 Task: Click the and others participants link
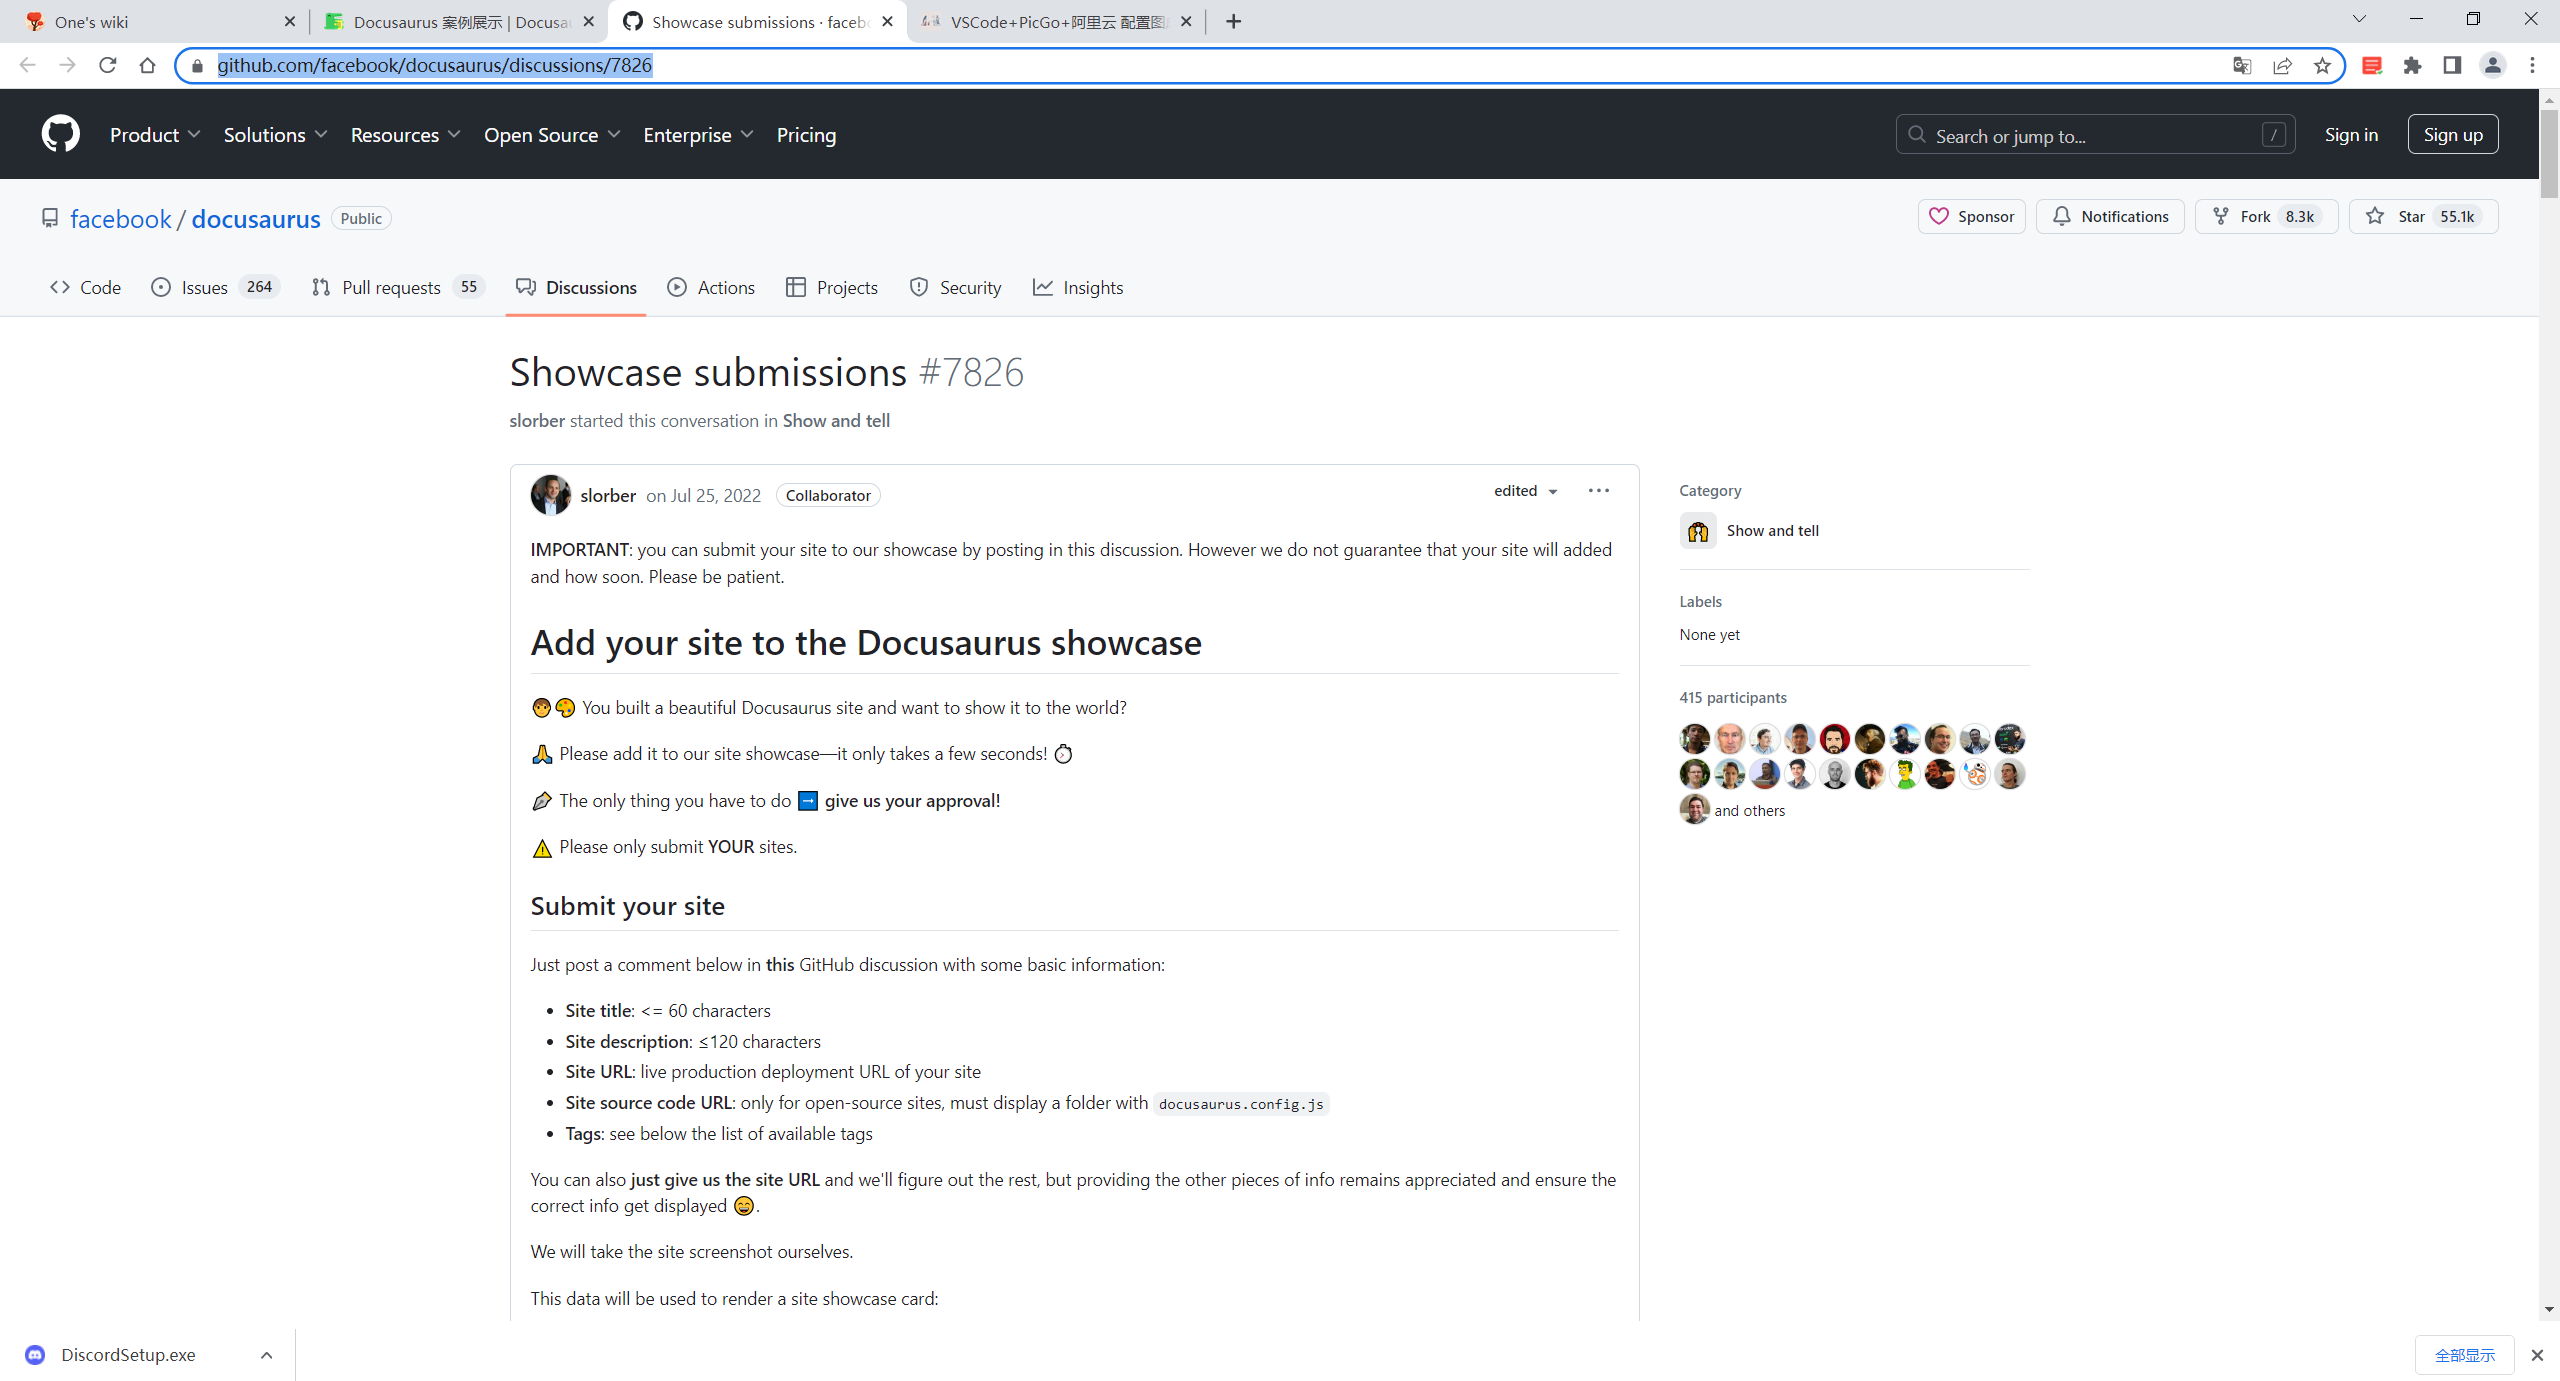click(1749, 811)
